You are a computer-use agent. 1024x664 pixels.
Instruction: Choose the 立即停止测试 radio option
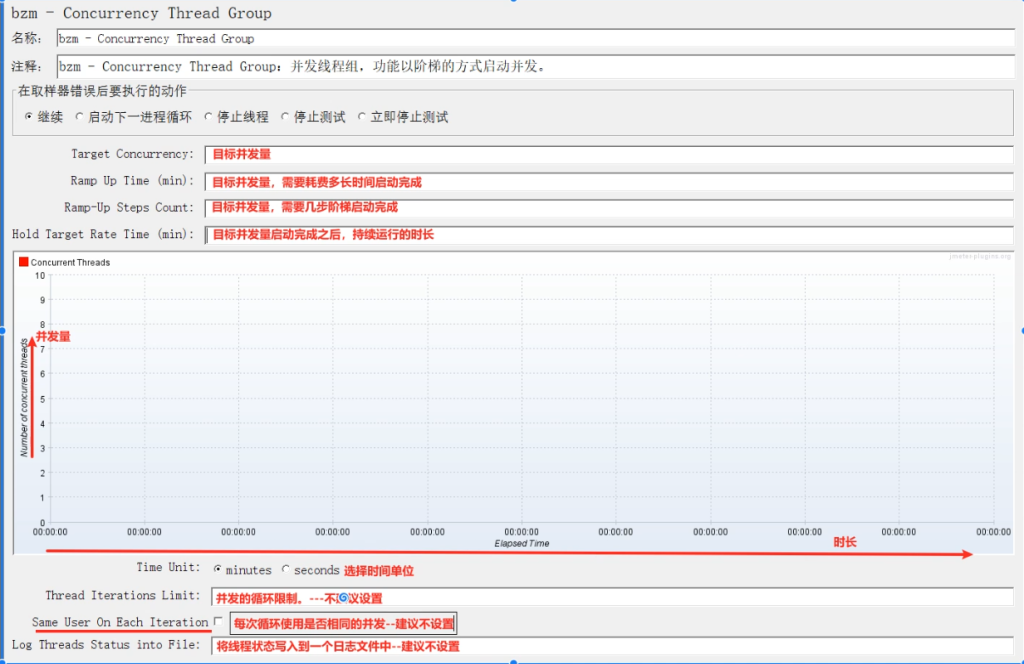click(362, 117)
